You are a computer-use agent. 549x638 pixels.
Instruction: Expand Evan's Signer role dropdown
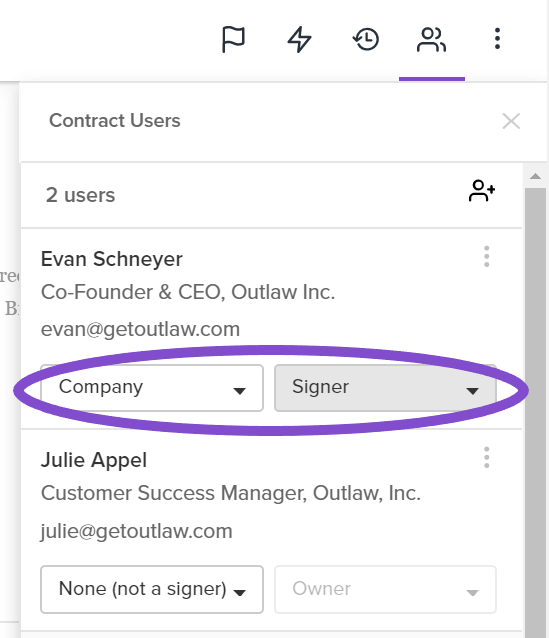coord(385,388)
